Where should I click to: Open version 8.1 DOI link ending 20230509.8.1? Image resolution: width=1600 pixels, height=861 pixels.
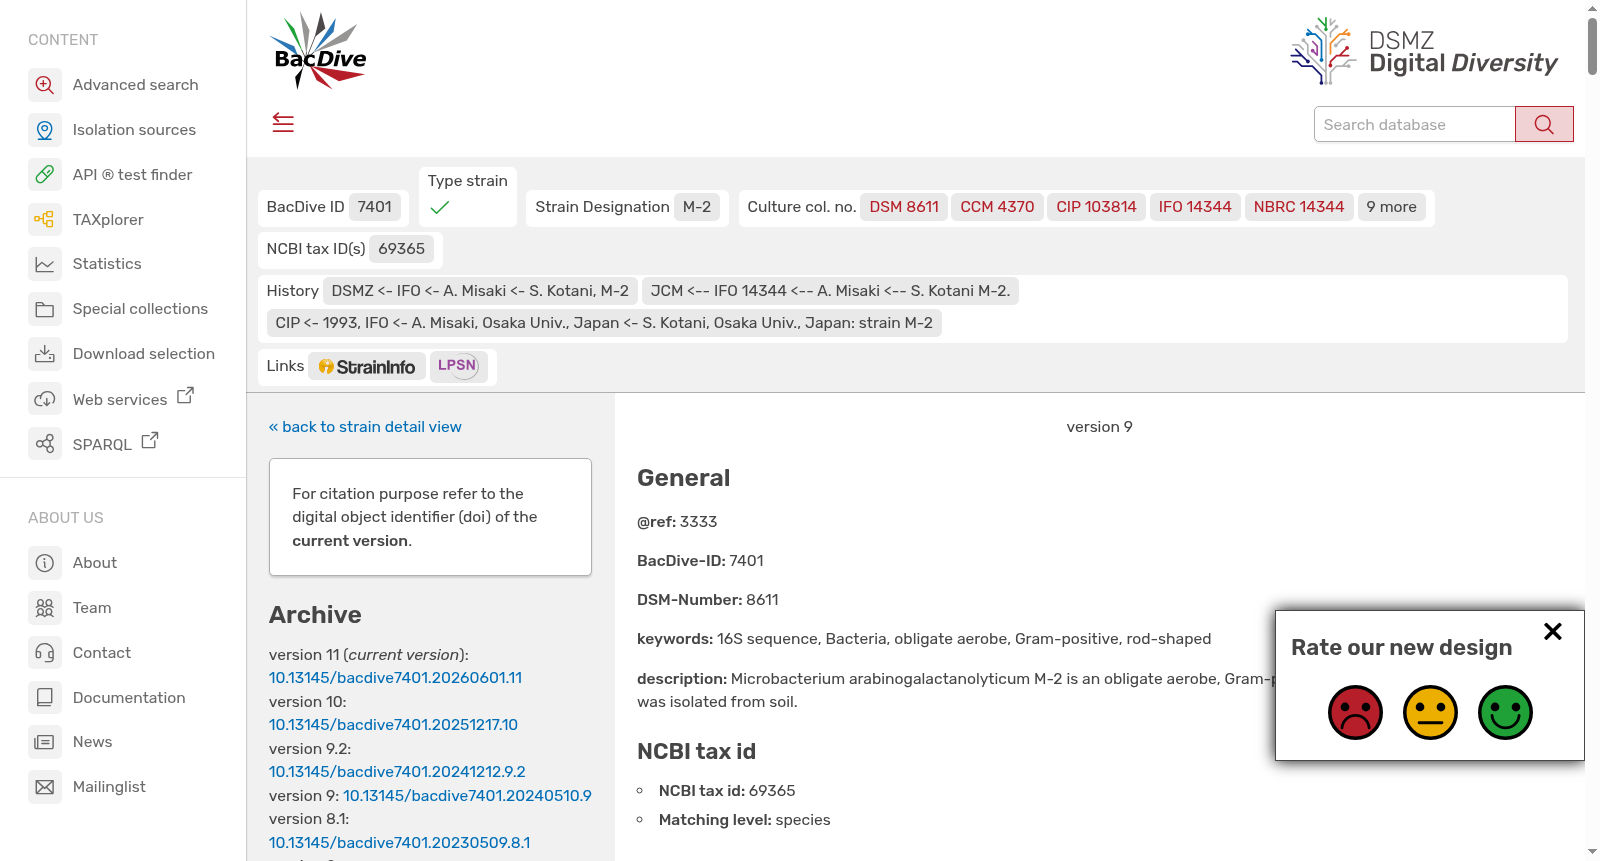click(399, 843)
